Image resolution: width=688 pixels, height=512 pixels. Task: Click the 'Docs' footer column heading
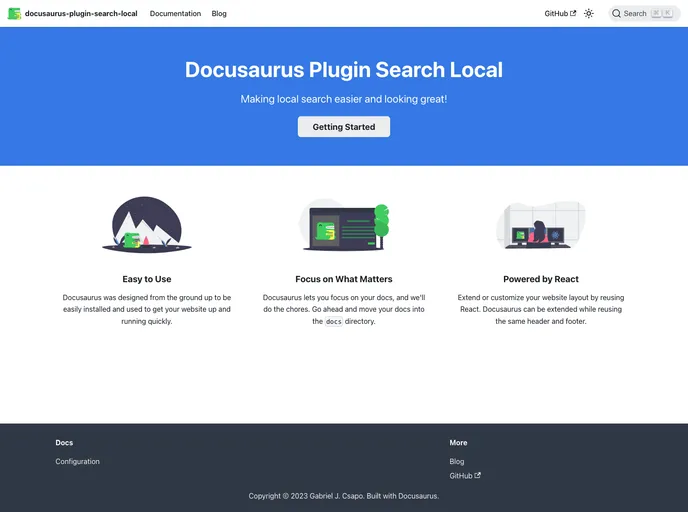point(64,443)
